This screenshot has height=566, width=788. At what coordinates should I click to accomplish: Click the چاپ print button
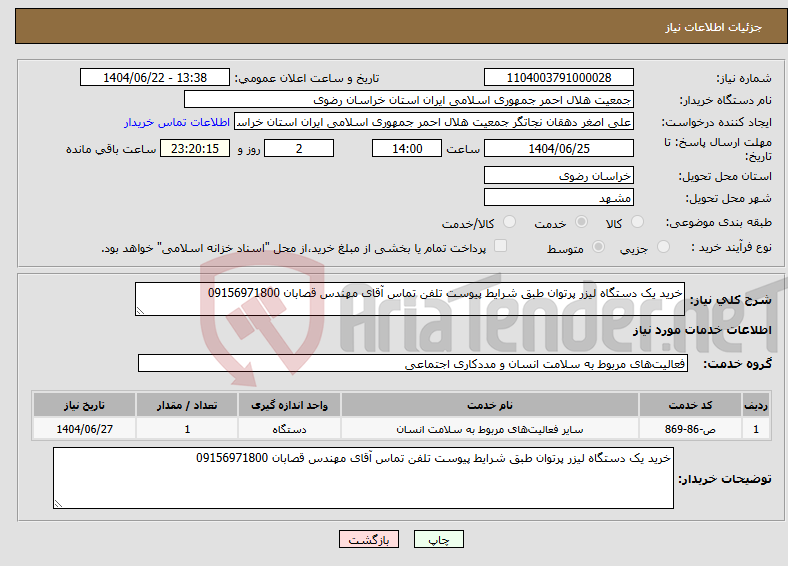pyautogui.click(x=439, y=539)
